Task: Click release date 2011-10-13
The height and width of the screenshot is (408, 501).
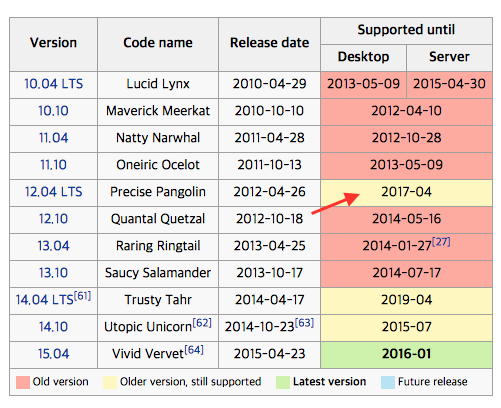Action: coord(269,165)
